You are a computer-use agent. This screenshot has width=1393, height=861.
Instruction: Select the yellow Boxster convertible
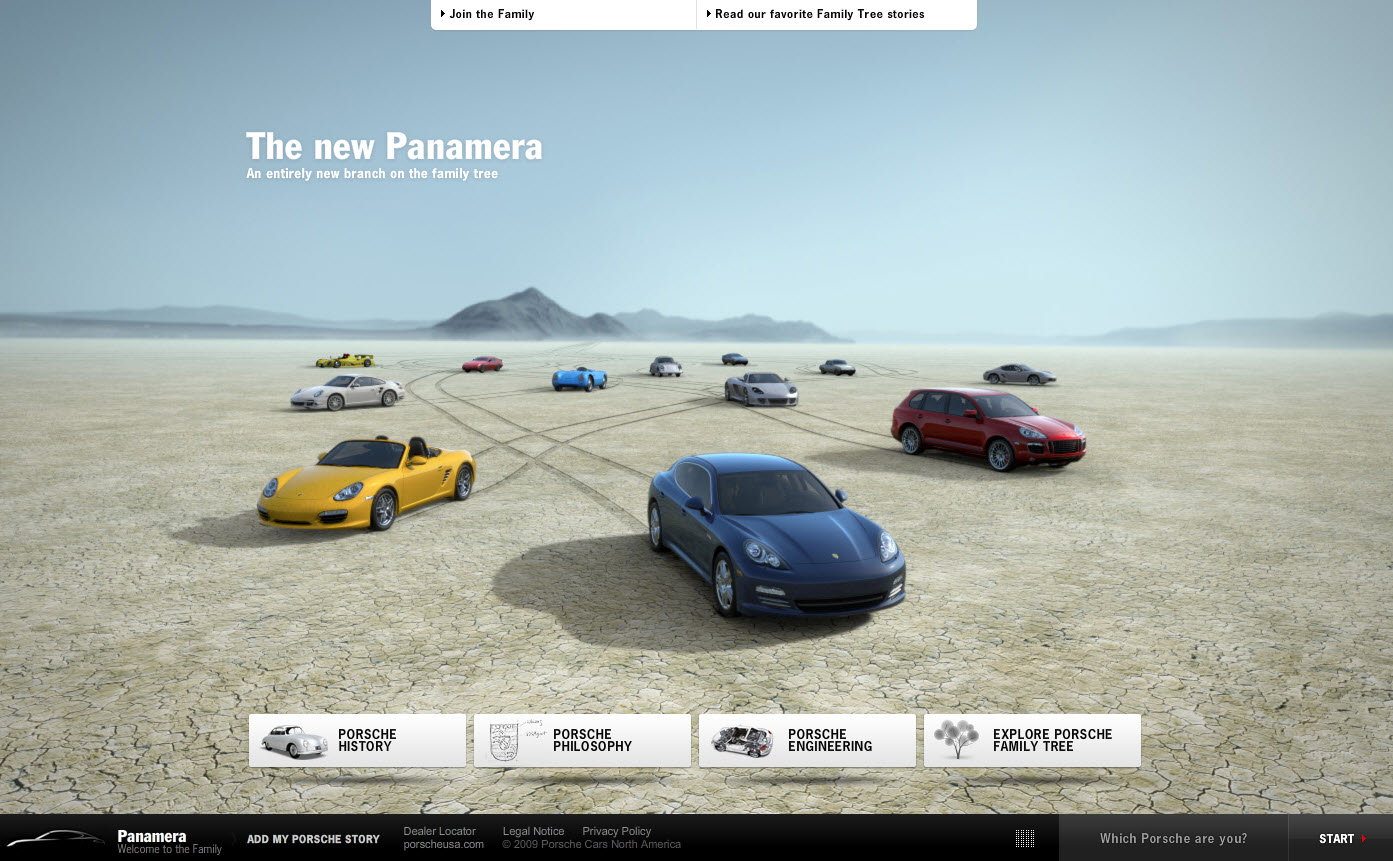[x=366, y=482]
